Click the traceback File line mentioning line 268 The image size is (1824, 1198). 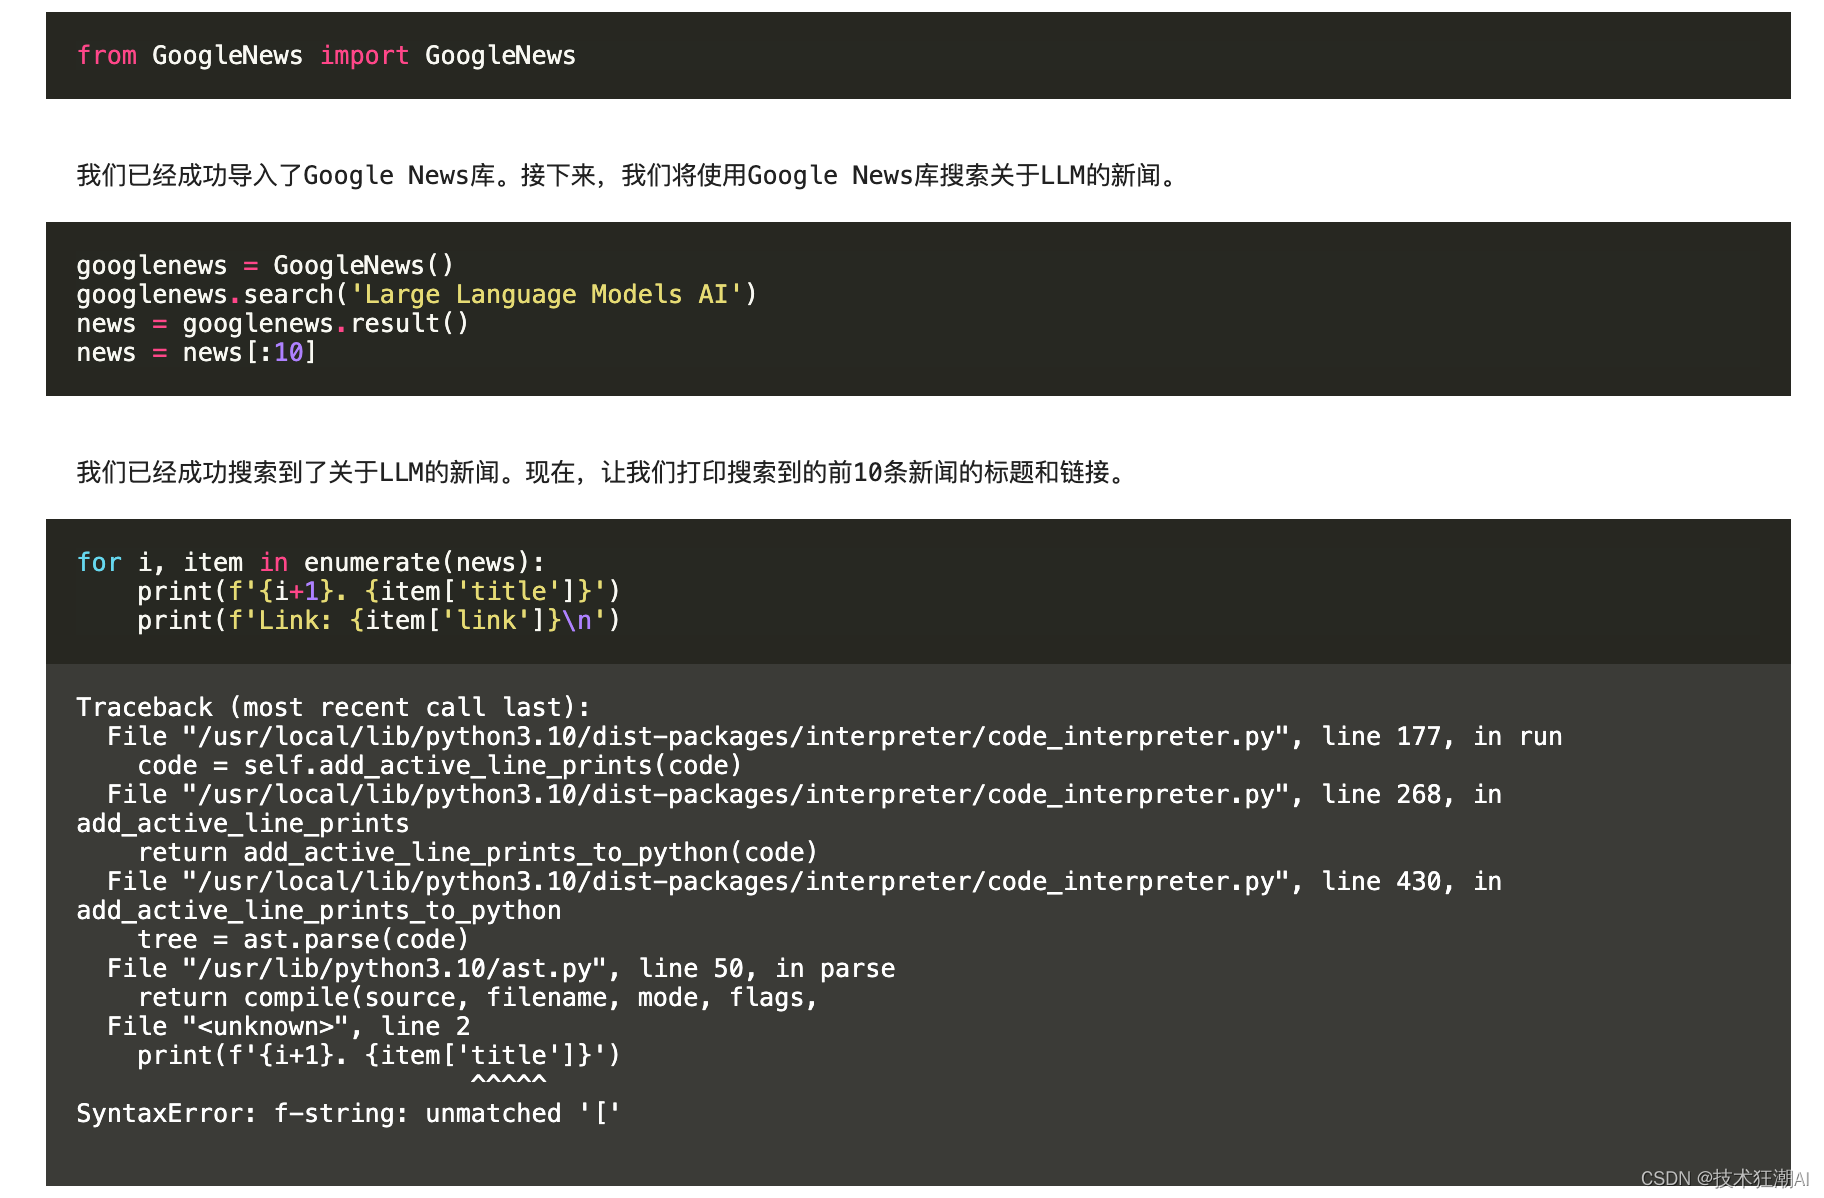(x=805, y=794)
